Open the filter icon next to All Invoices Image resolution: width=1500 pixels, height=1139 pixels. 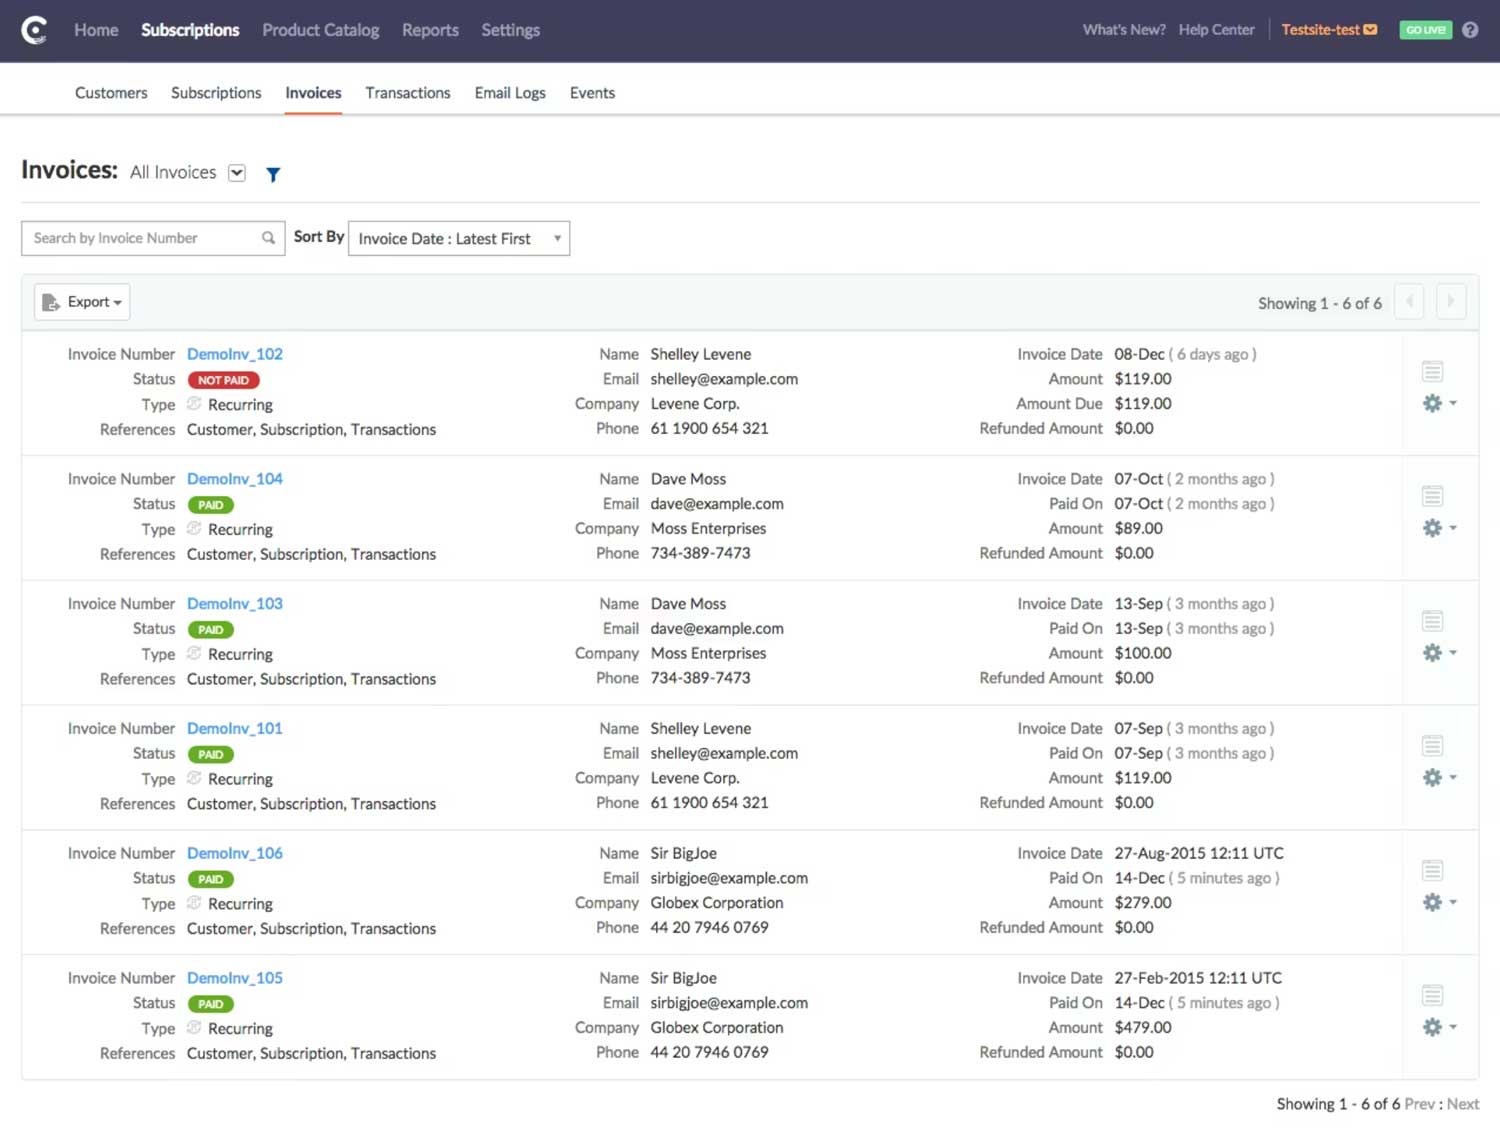(272, 174)
